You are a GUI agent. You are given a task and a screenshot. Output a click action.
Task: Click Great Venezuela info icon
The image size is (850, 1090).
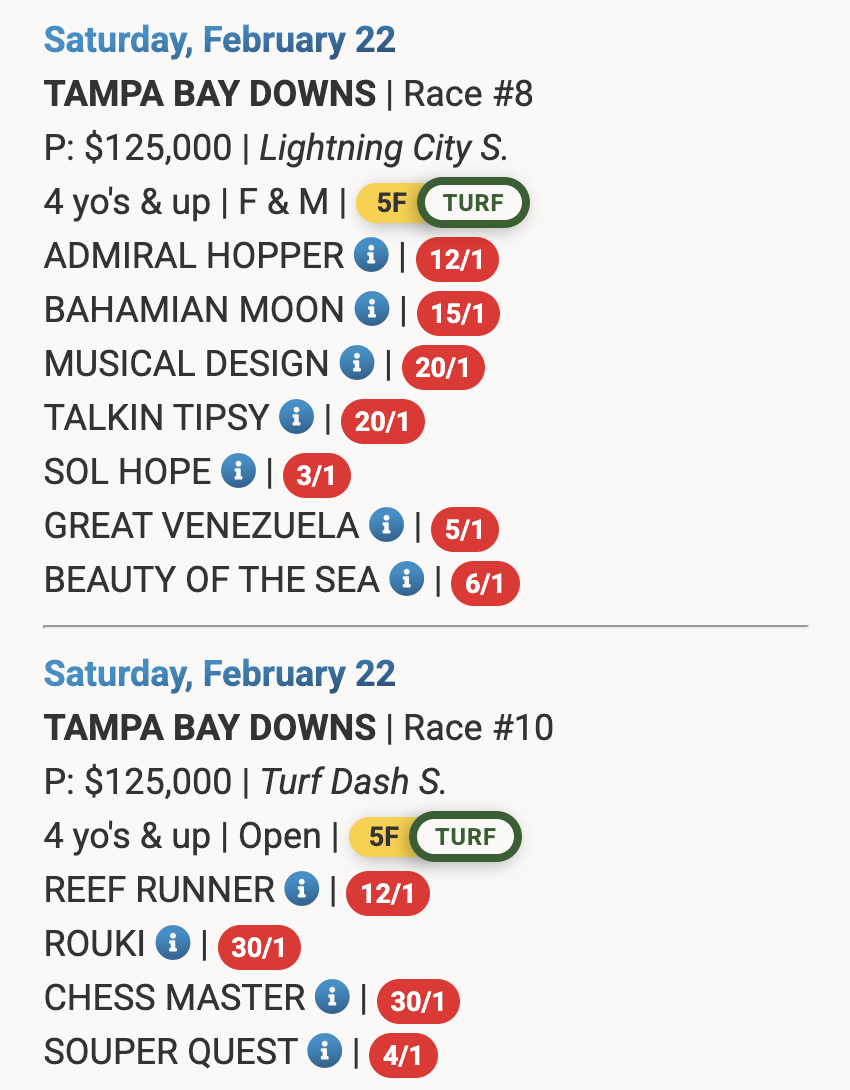pos(386,524)
